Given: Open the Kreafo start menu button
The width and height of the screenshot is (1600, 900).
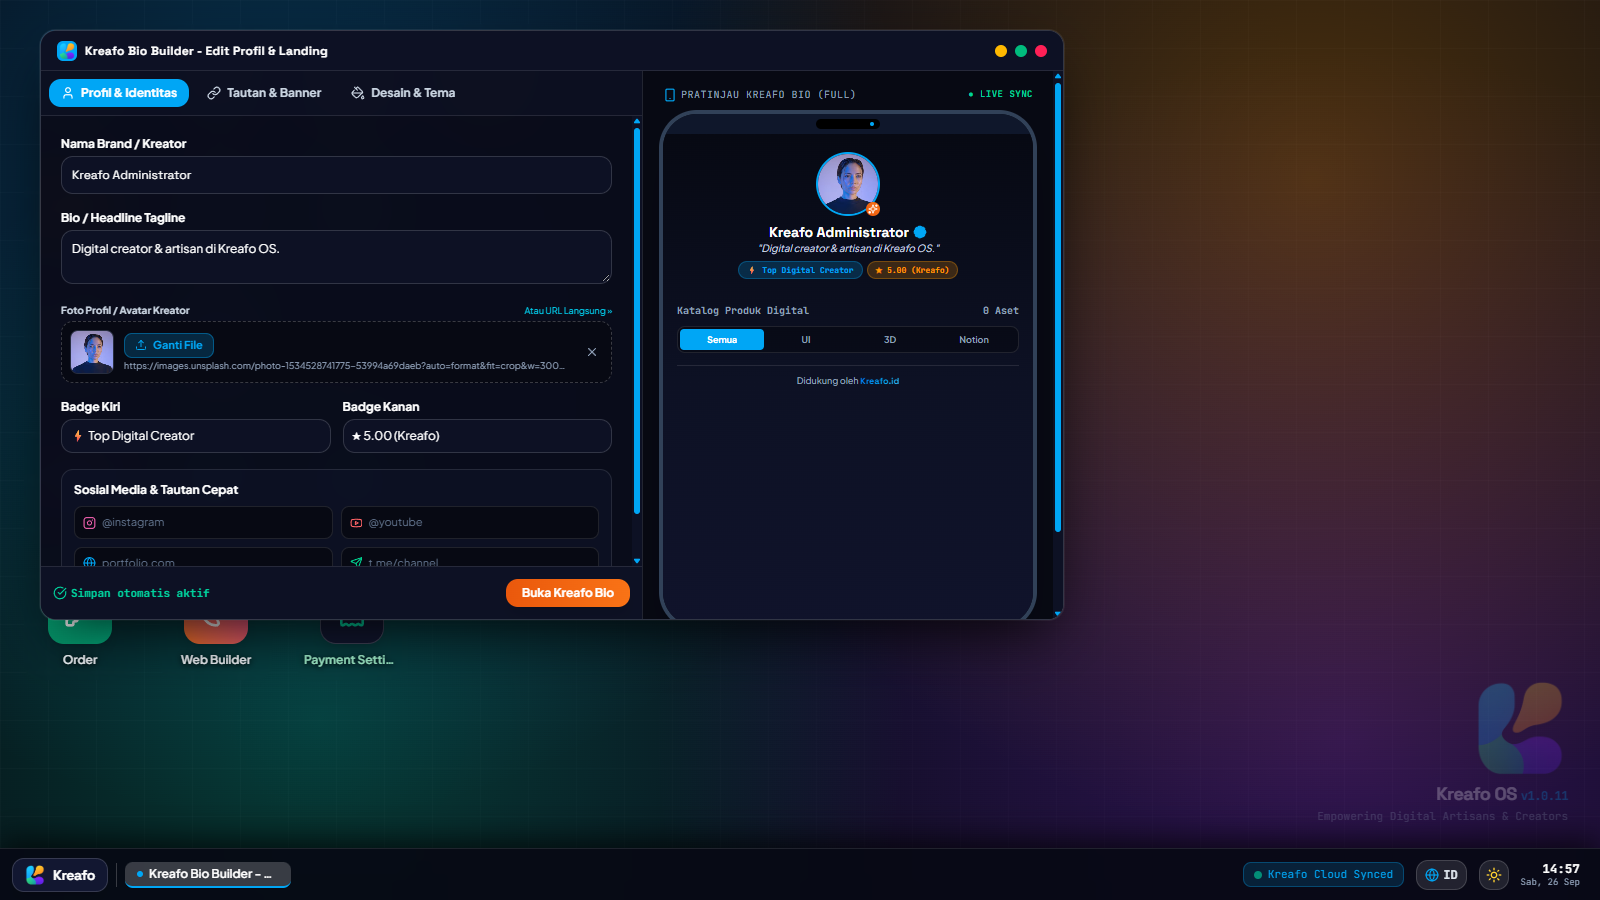Looking at the screenshot, I should (x=60, y=875).
